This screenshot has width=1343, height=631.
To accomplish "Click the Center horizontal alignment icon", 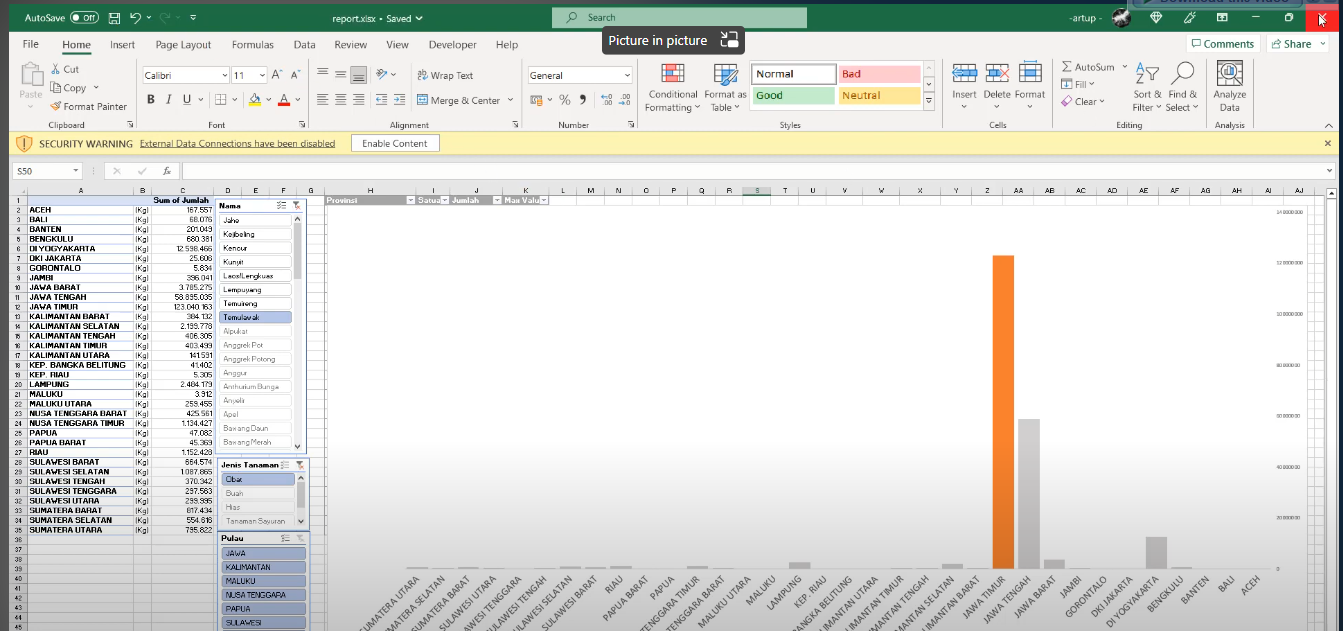I will pyautogui.click(x=341, y=99).
